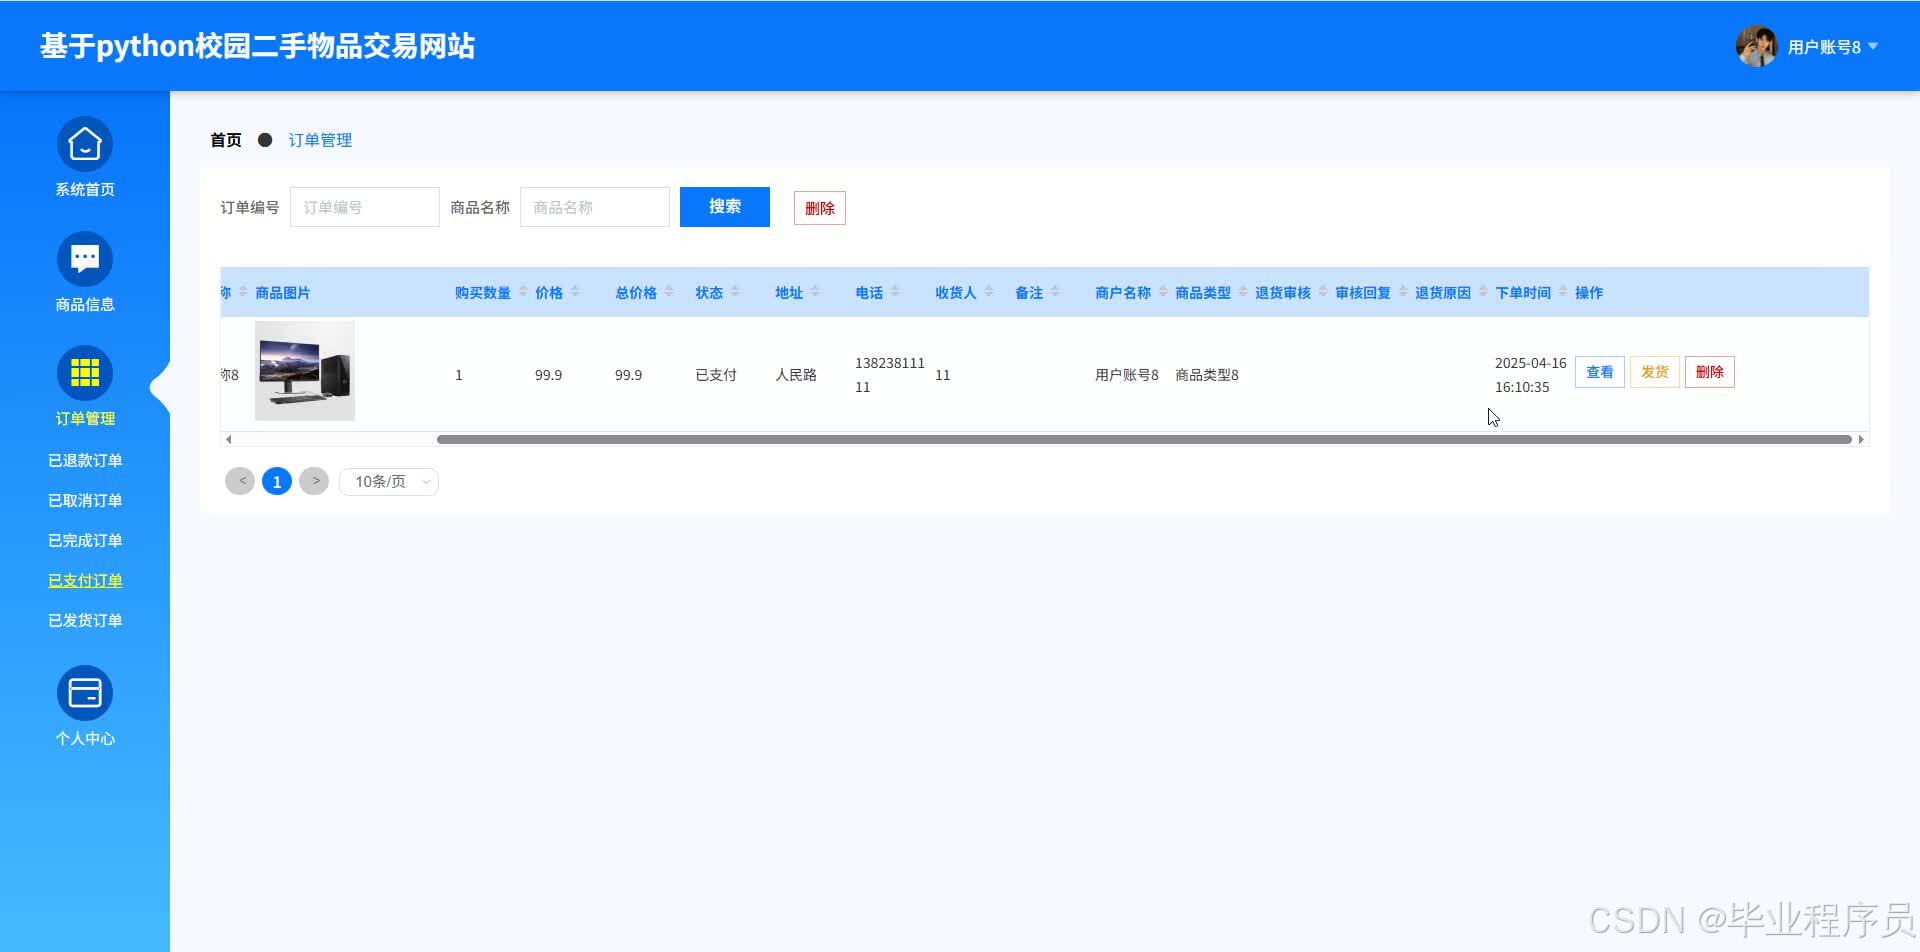Sort by 商户名称 column arrows
Screen dimensions: 1920x952
click(1163, 291)
